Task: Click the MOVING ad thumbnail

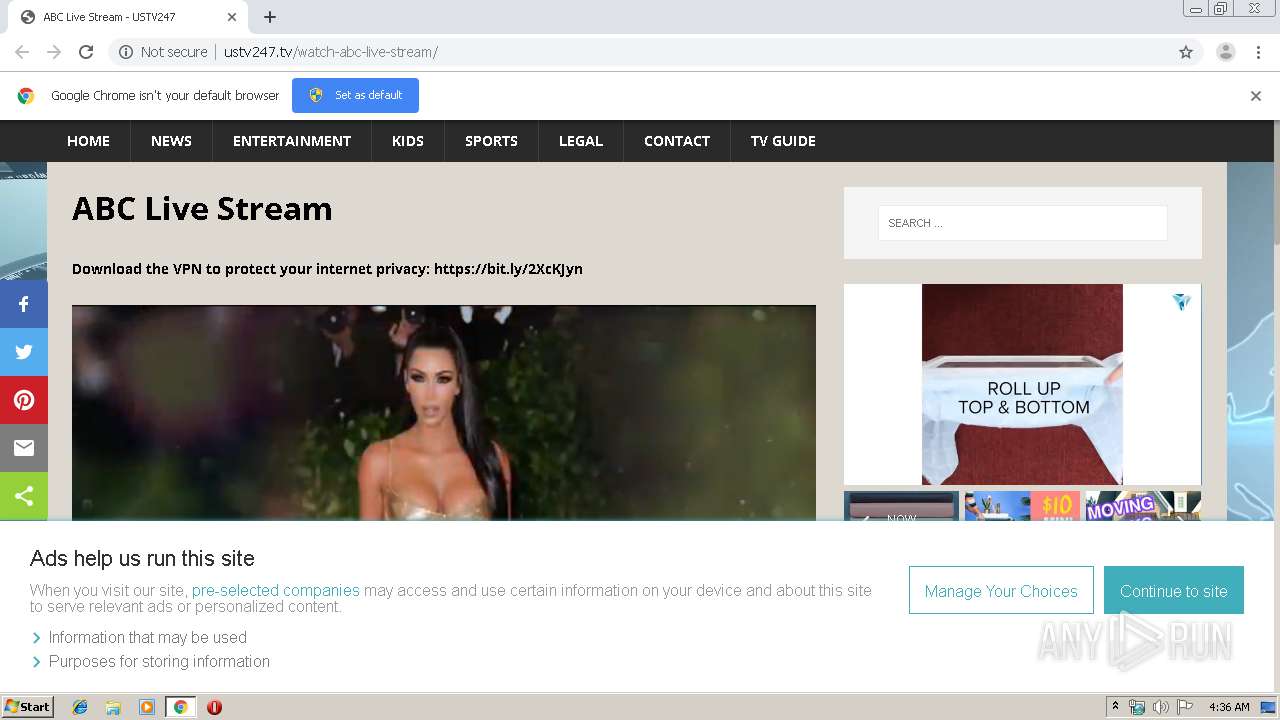Action: coord(1143,506)
